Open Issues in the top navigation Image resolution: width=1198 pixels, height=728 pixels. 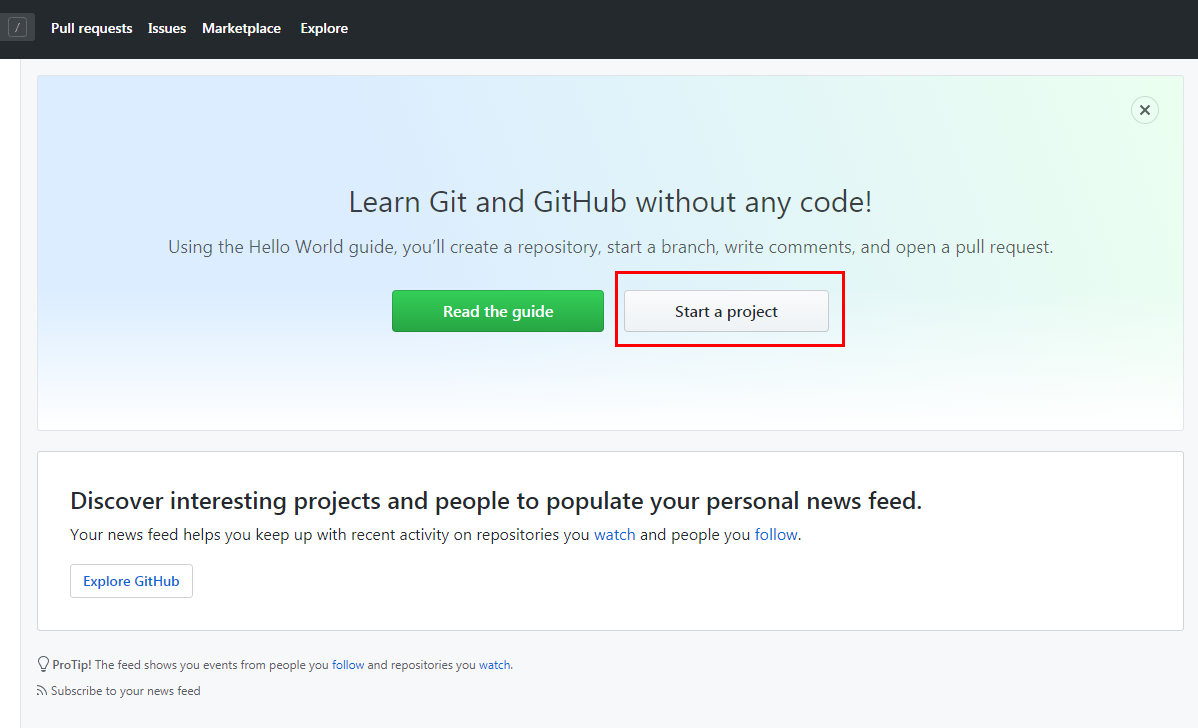coord(167,28)
